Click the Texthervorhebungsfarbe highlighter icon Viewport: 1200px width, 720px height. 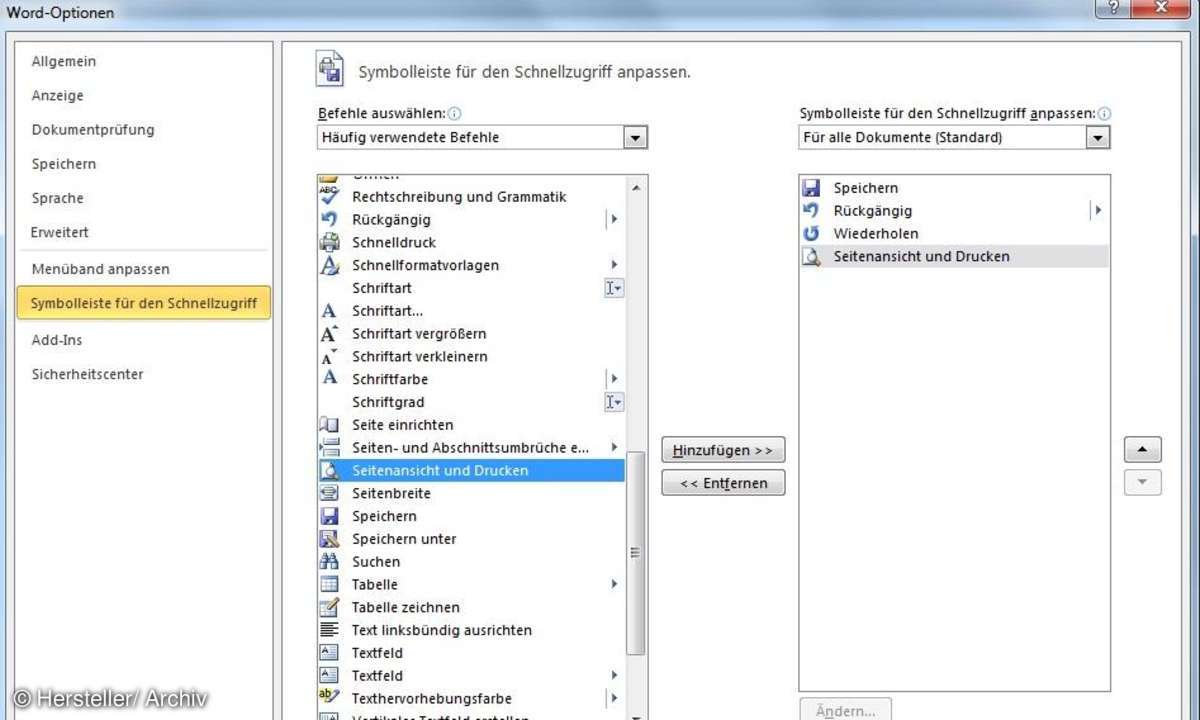pyautogui.click(x=329, y=698)
